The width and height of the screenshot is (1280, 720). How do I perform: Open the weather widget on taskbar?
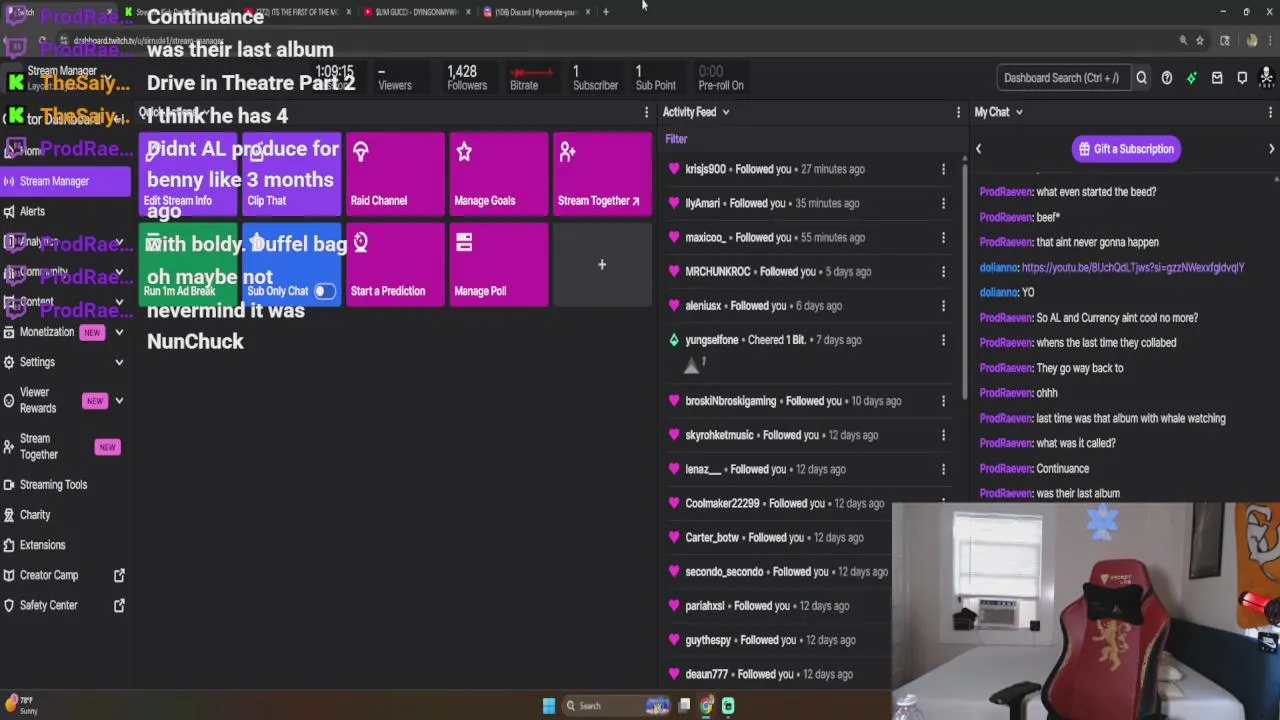pos(22,705)
